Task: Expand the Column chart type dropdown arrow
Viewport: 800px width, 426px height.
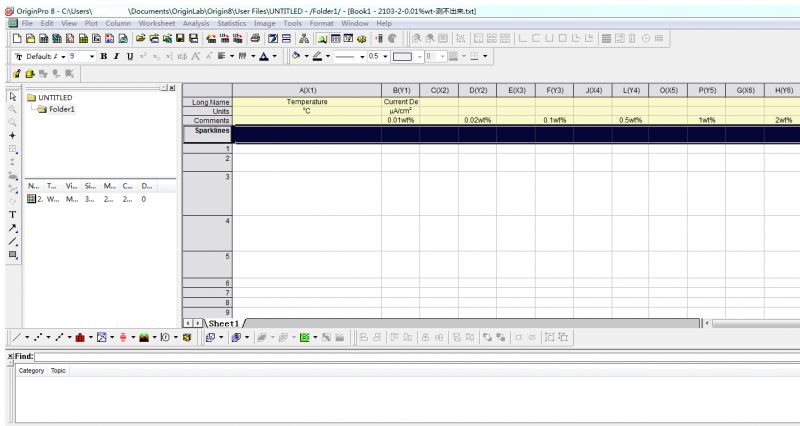Action: [x=90, y=337]
